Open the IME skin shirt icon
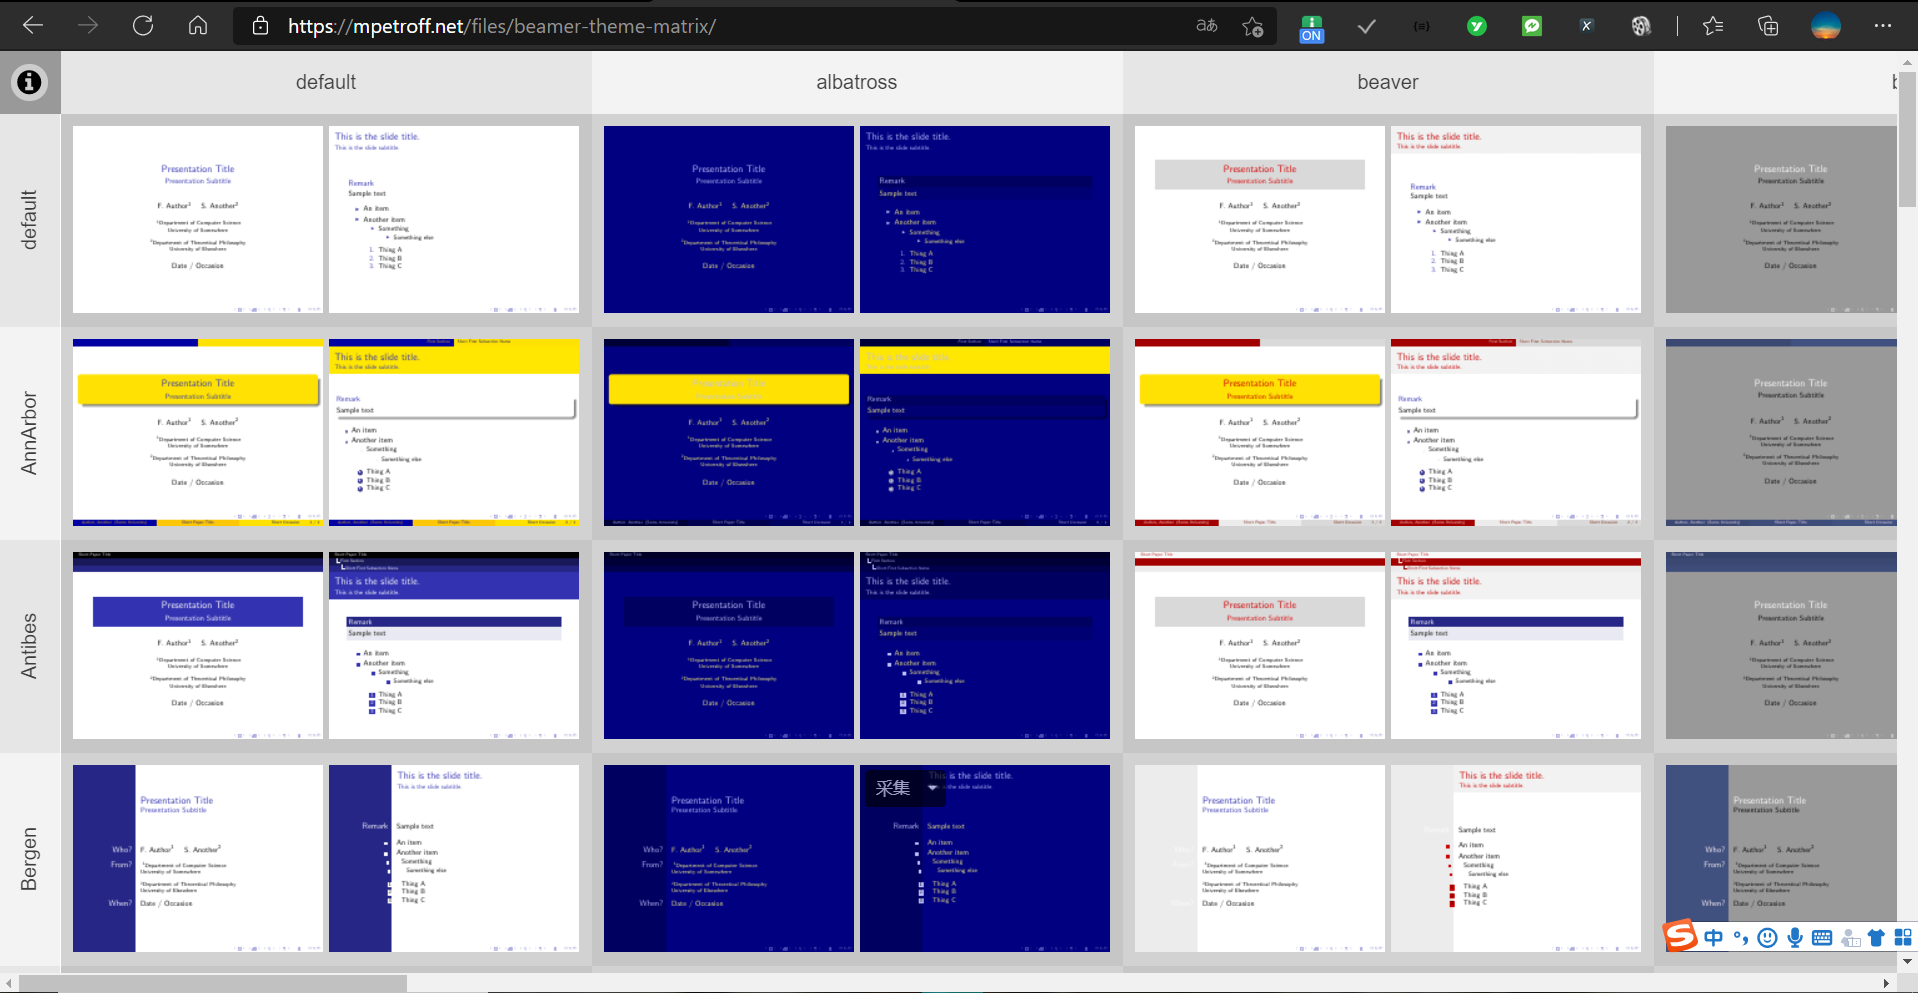1918x993 pixels. pyautogui.click(x=1876, y=937)
